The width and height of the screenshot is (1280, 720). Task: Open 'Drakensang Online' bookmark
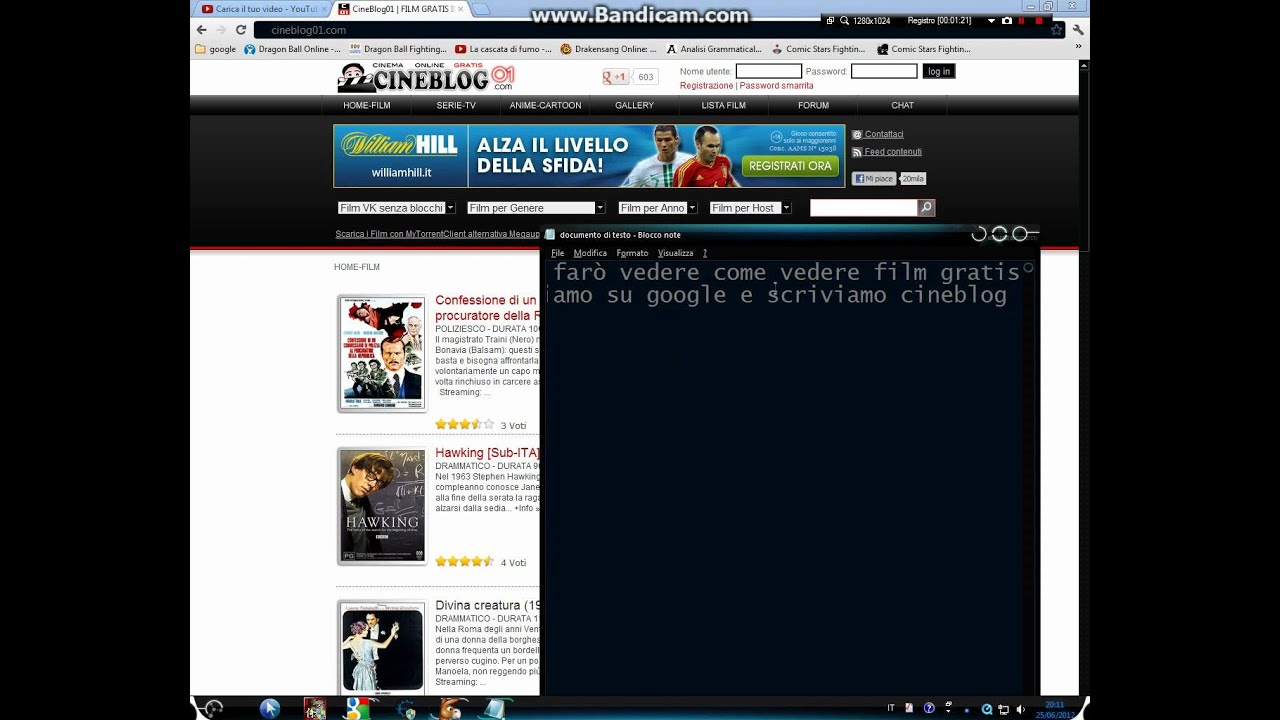pyautogui.click(x=609, y=49)
